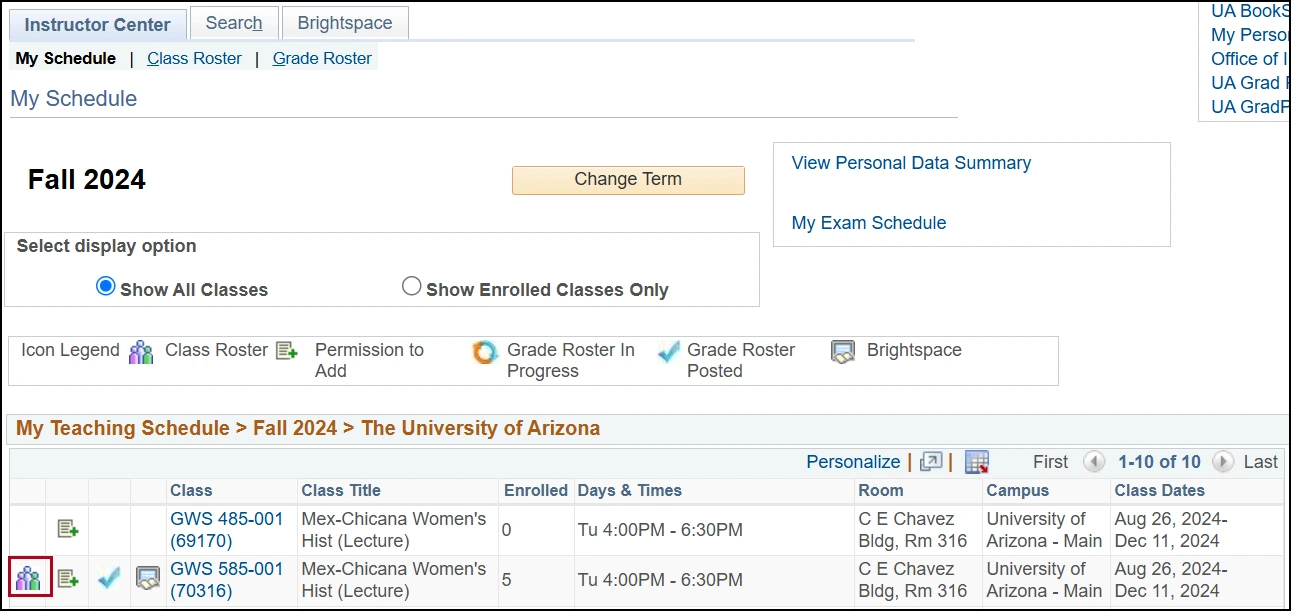Click Permission to Add icon for GWS 485-001
The width and height of the screenshot is (1291, 611).
67,528
